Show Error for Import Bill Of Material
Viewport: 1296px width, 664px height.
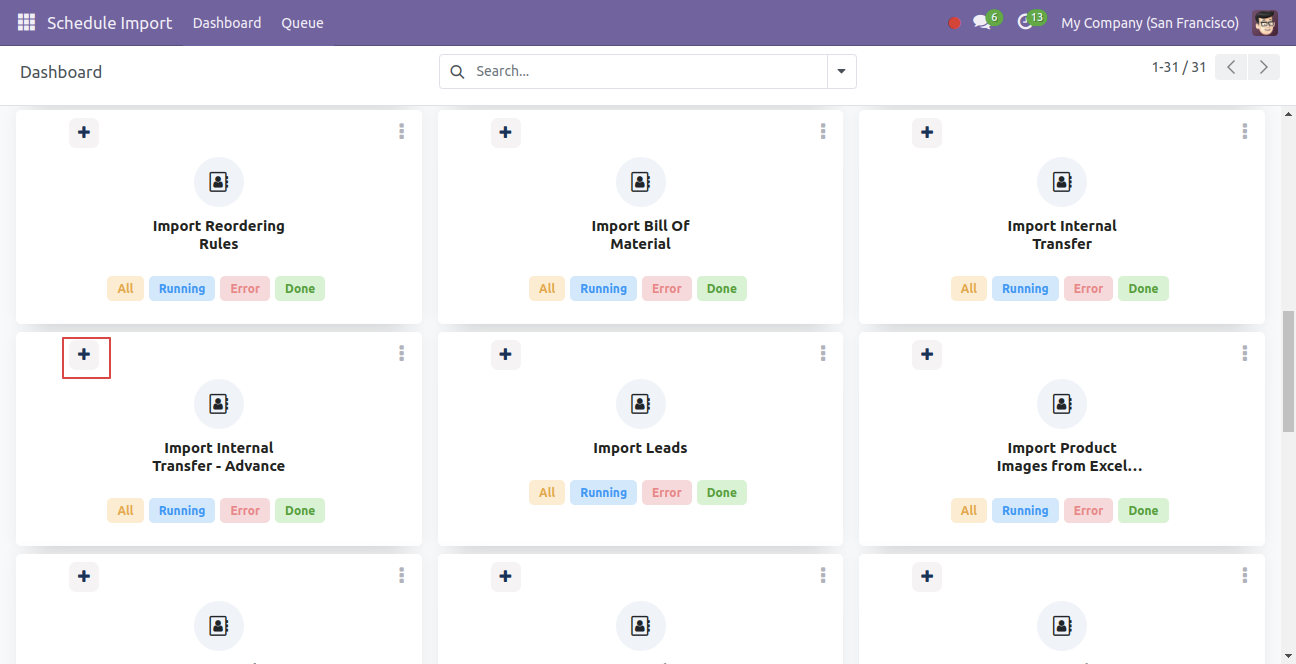[667, 288]
